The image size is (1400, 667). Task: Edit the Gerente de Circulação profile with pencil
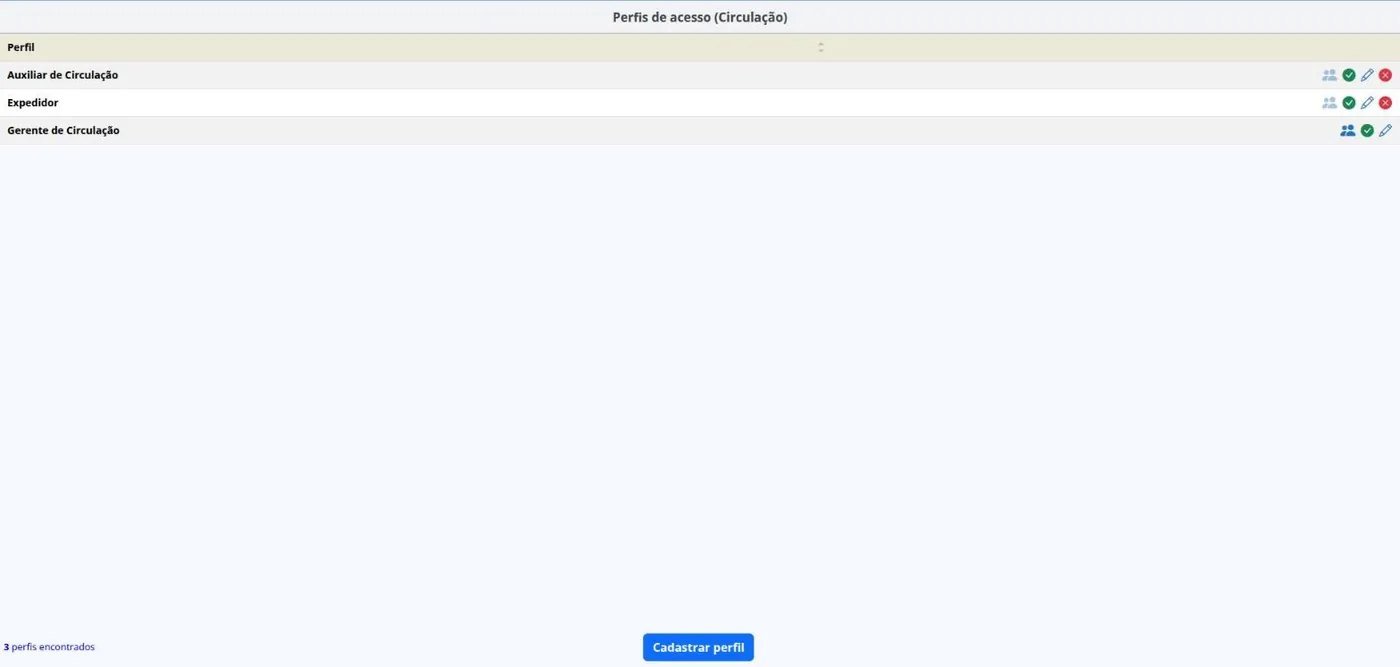tap(1385, 131)
